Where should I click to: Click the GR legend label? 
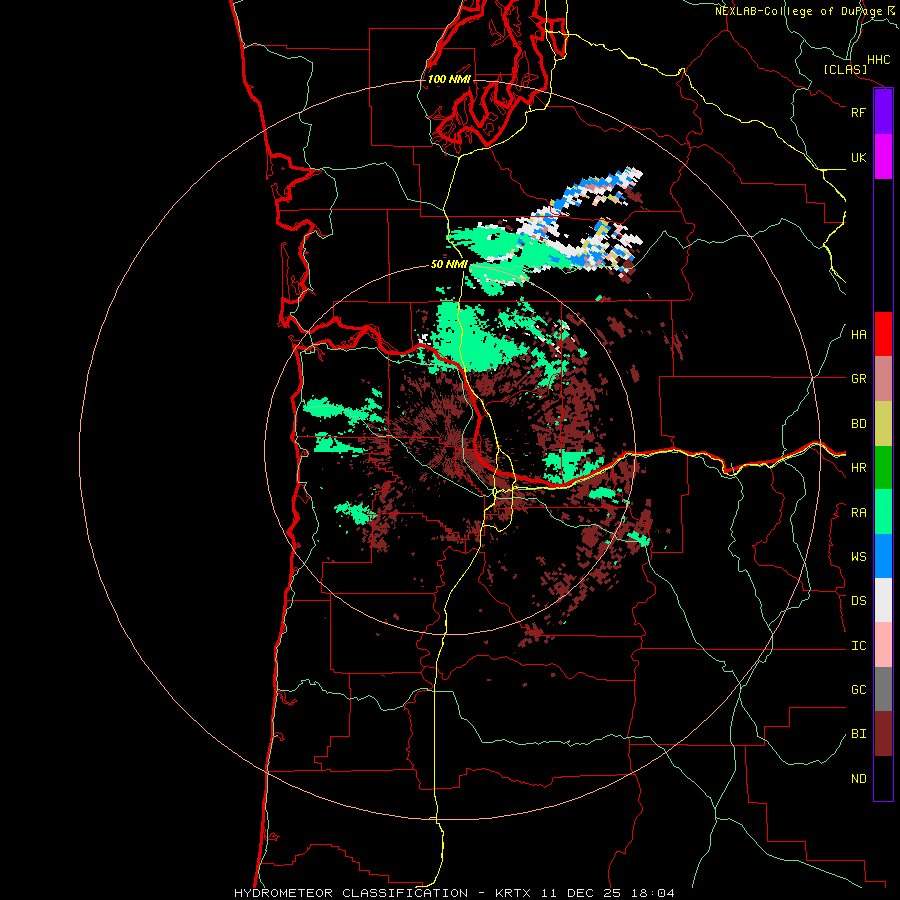click(x=858, y=379)
